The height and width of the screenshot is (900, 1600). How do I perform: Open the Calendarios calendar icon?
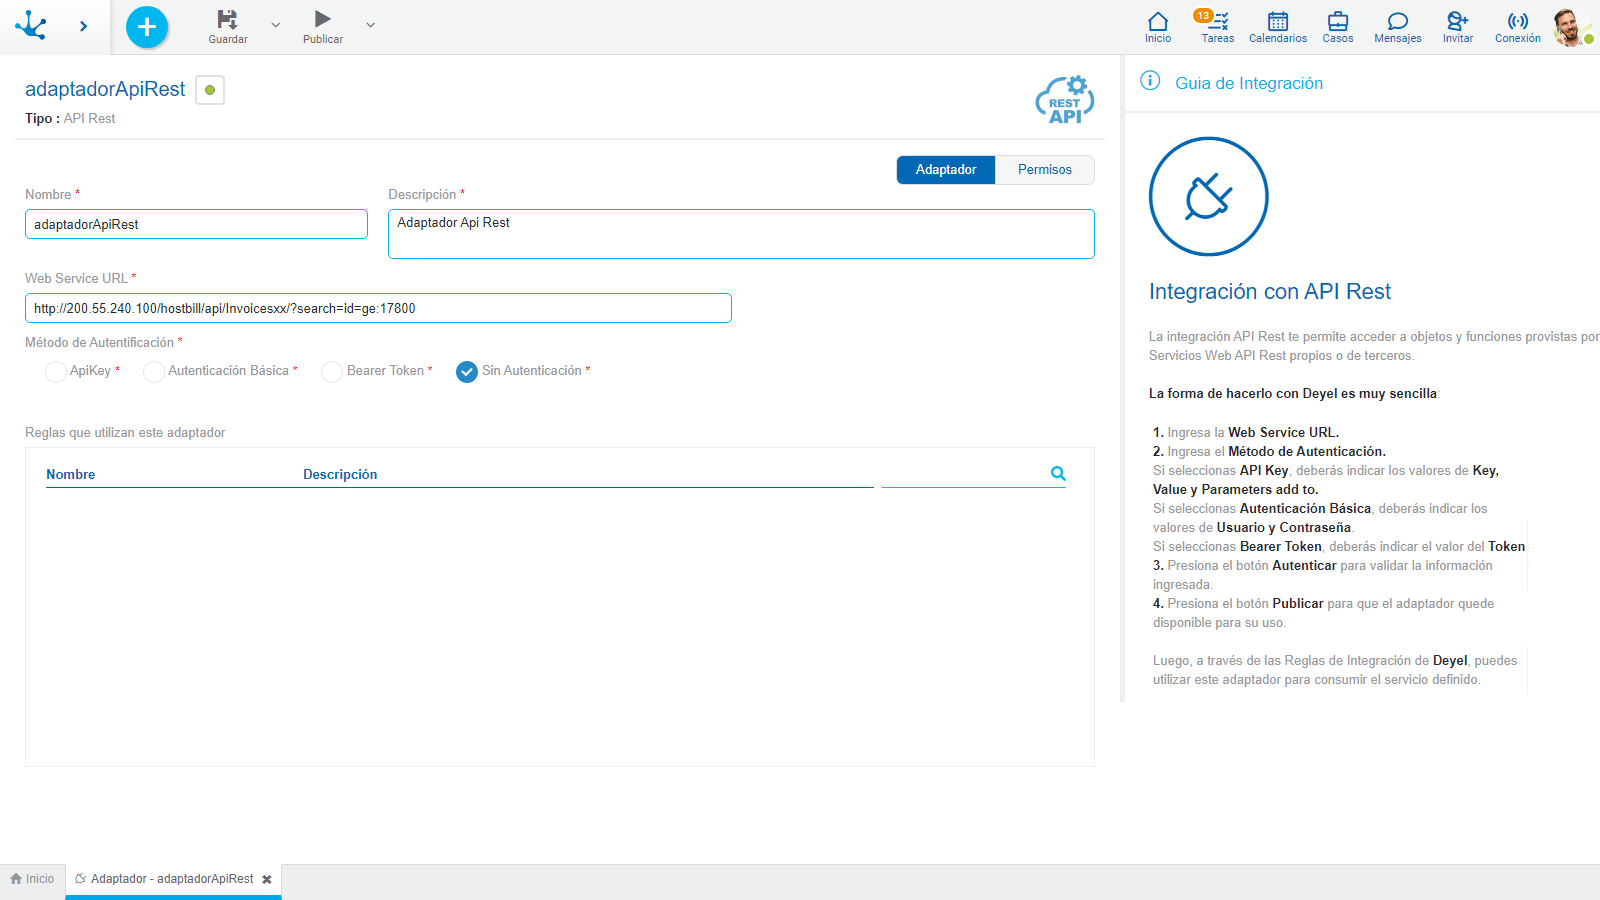[x=1277, y=22]
